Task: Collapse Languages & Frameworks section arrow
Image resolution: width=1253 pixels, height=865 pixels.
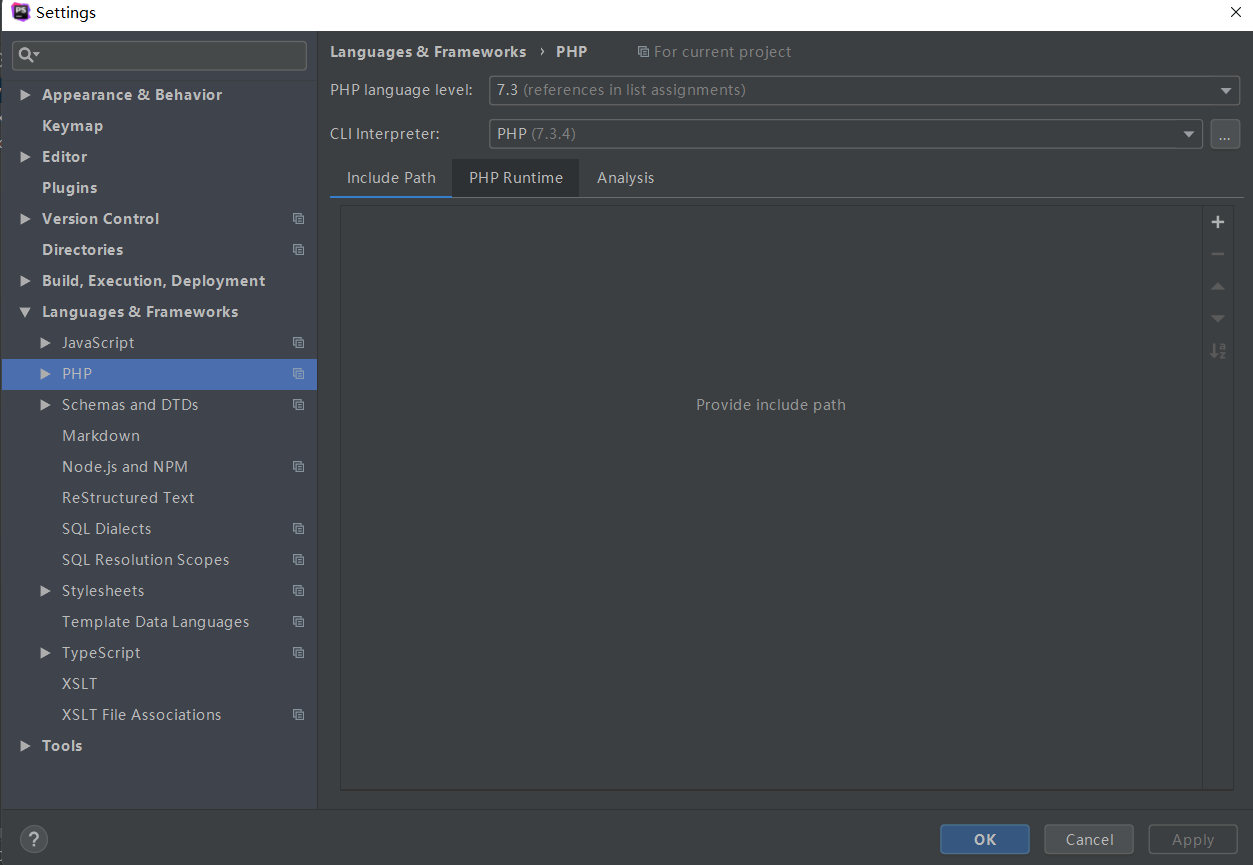Action: pos(26,312)
